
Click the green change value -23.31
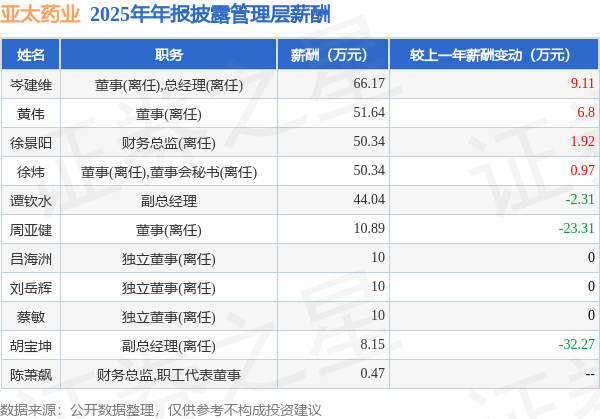(x=577, y=228)
